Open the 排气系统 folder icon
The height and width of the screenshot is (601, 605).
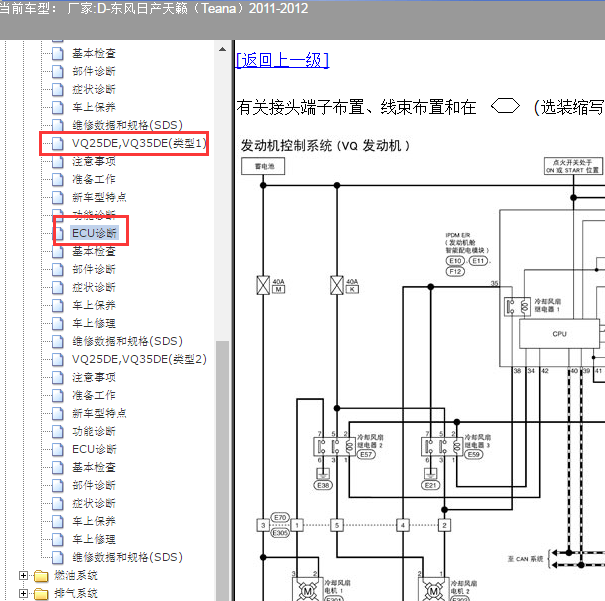click(41, 594)
